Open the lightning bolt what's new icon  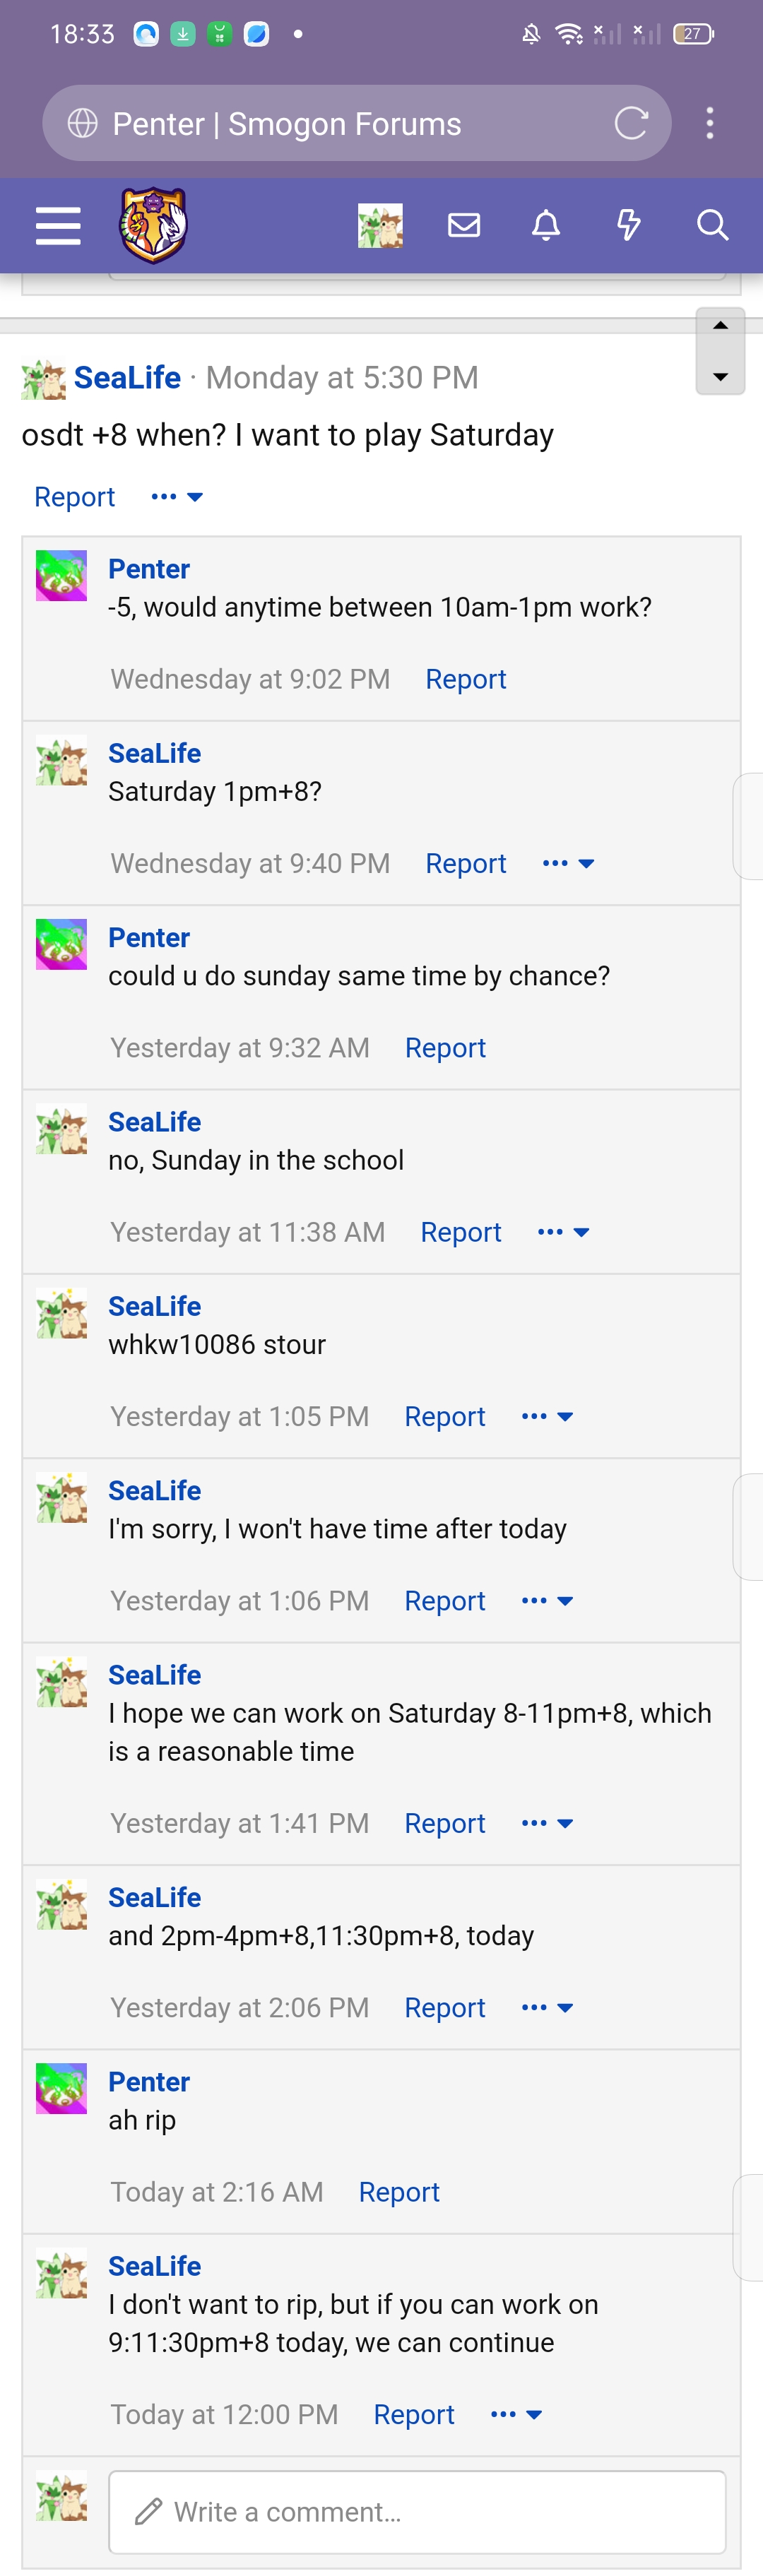pos(629,225)
